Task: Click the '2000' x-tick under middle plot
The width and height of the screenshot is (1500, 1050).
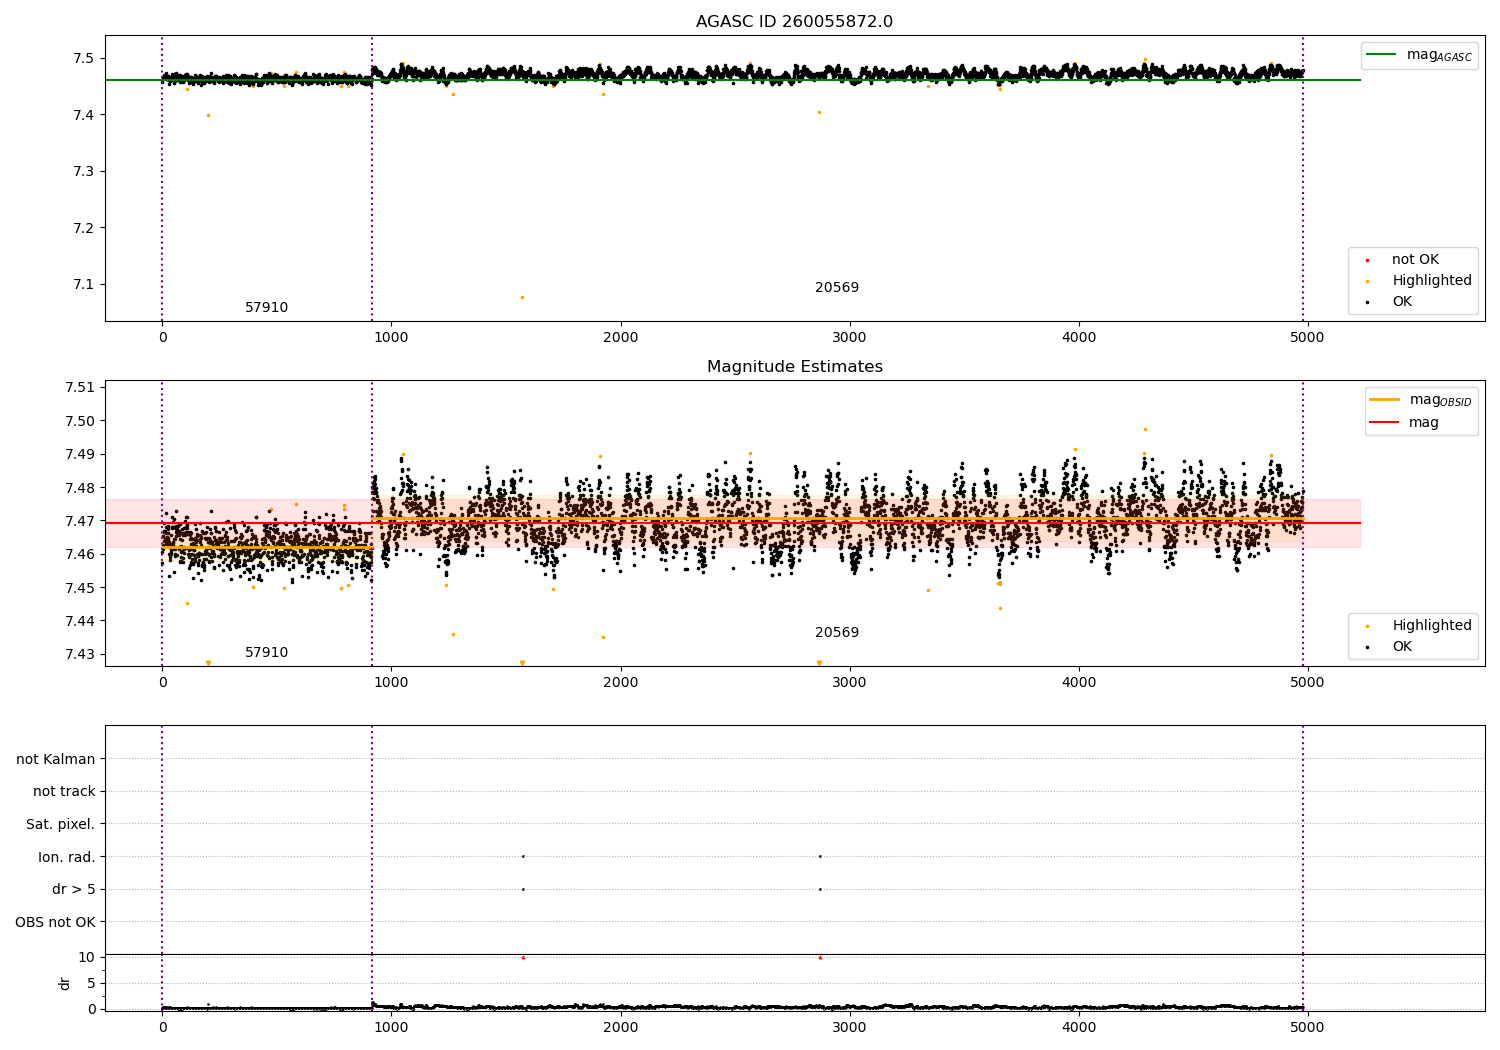Action: [621, 683]
